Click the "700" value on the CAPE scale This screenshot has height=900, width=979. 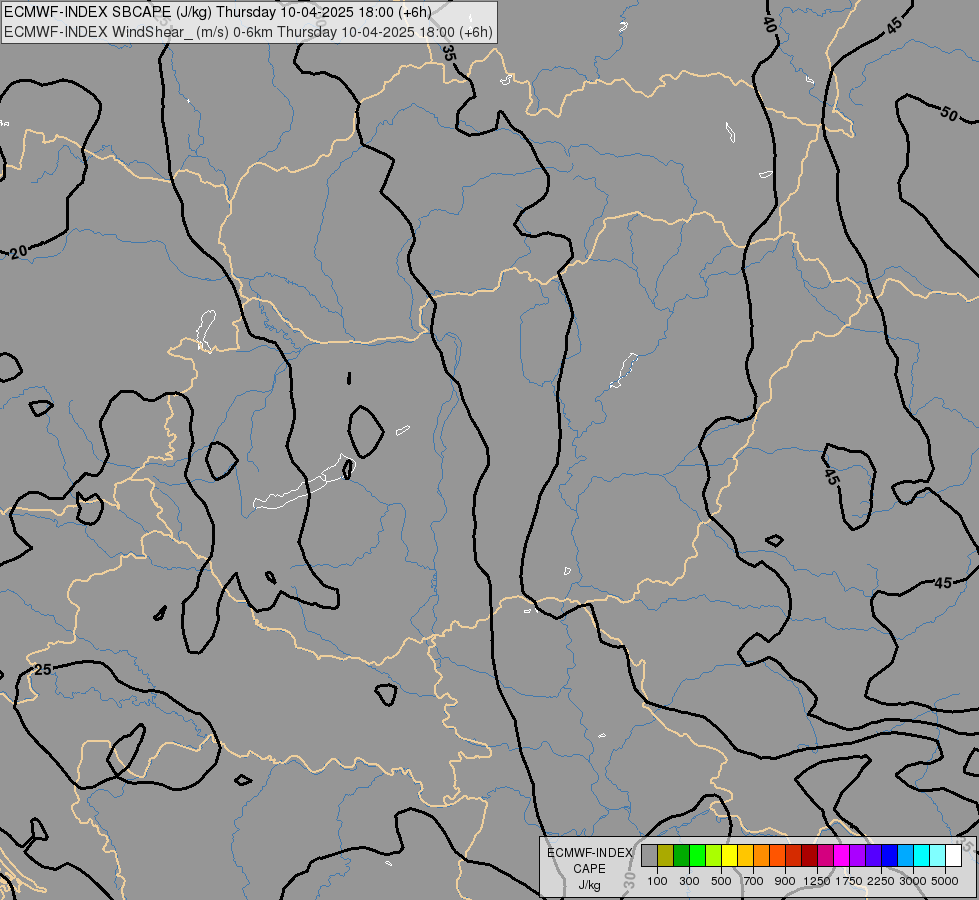point(754,881)
